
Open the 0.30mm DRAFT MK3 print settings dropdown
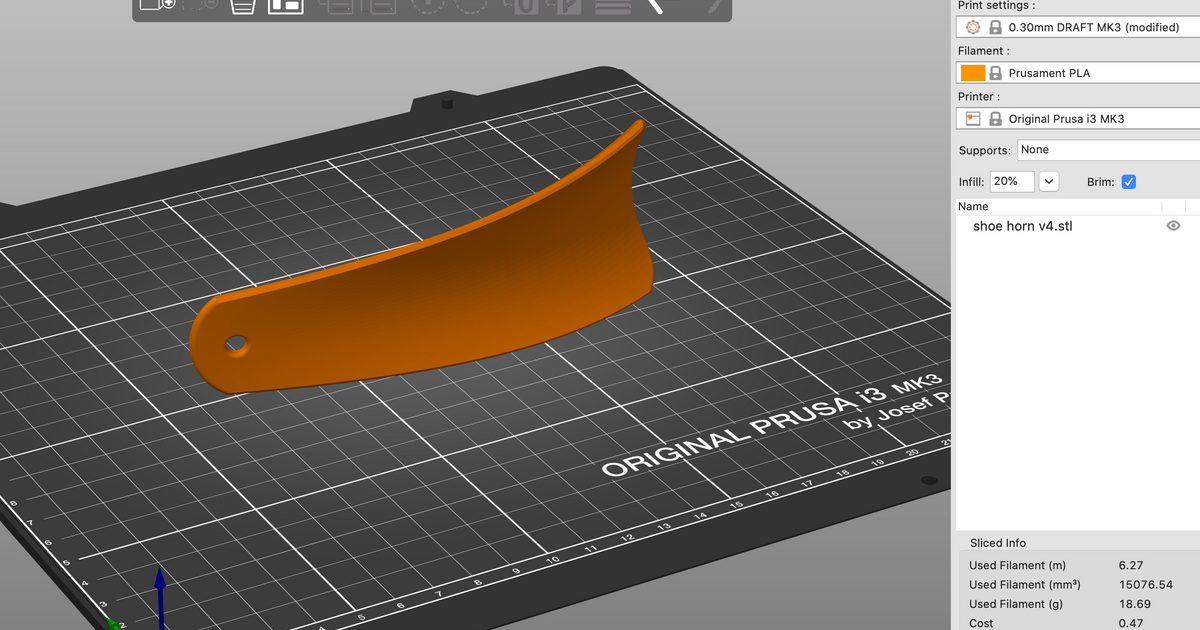(x=1078, y=28)
